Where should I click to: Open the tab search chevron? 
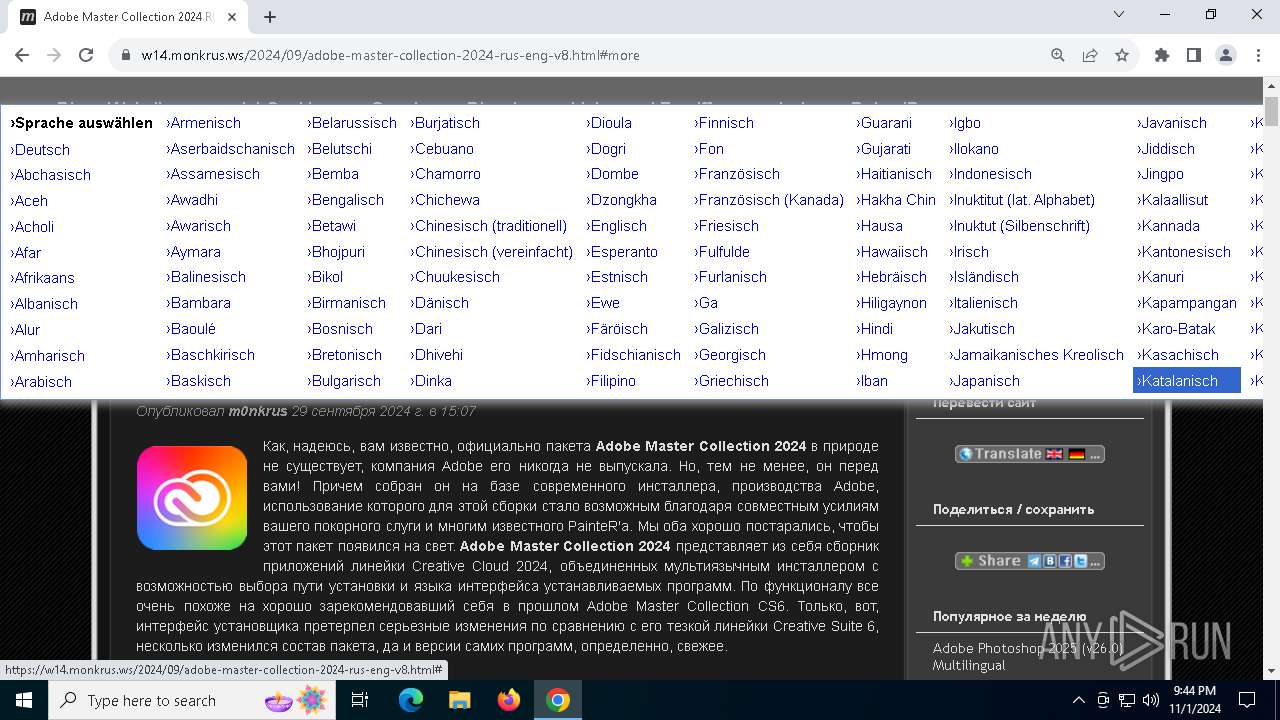[x=1119, y=14]
